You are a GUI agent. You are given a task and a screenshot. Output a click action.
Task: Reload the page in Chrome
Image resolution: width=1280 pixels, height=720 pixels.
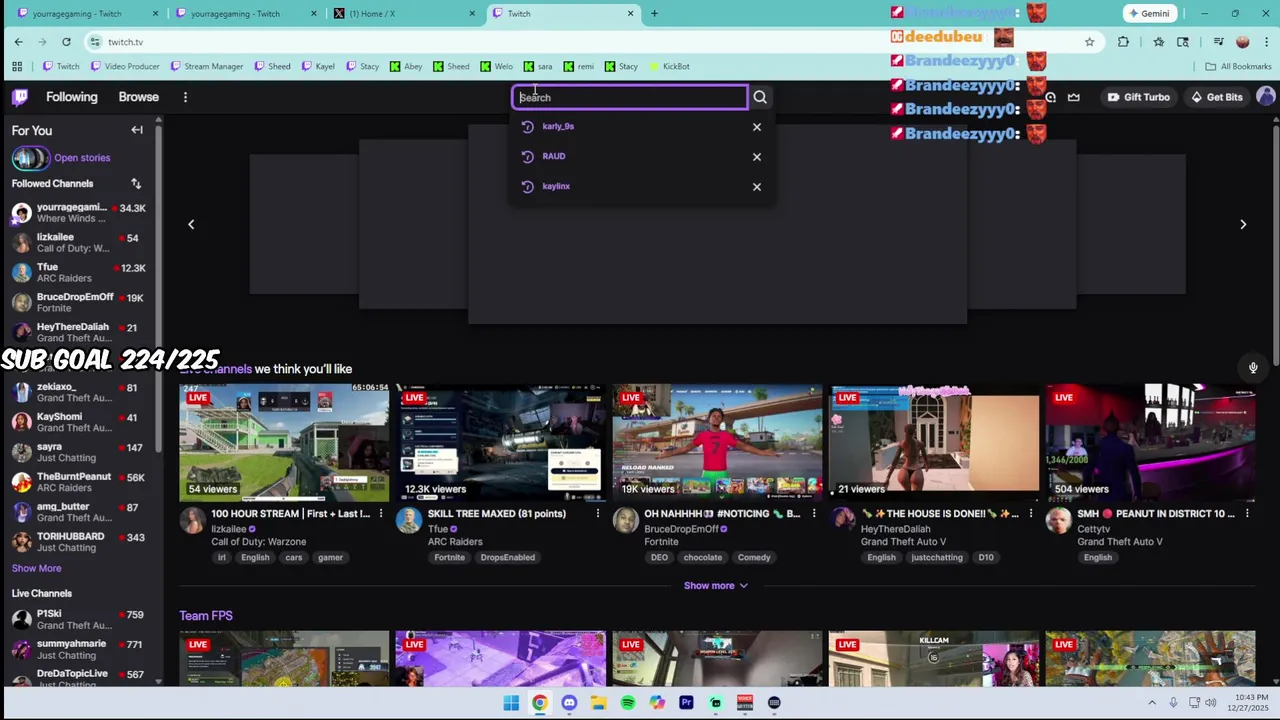tap(66, 42)
